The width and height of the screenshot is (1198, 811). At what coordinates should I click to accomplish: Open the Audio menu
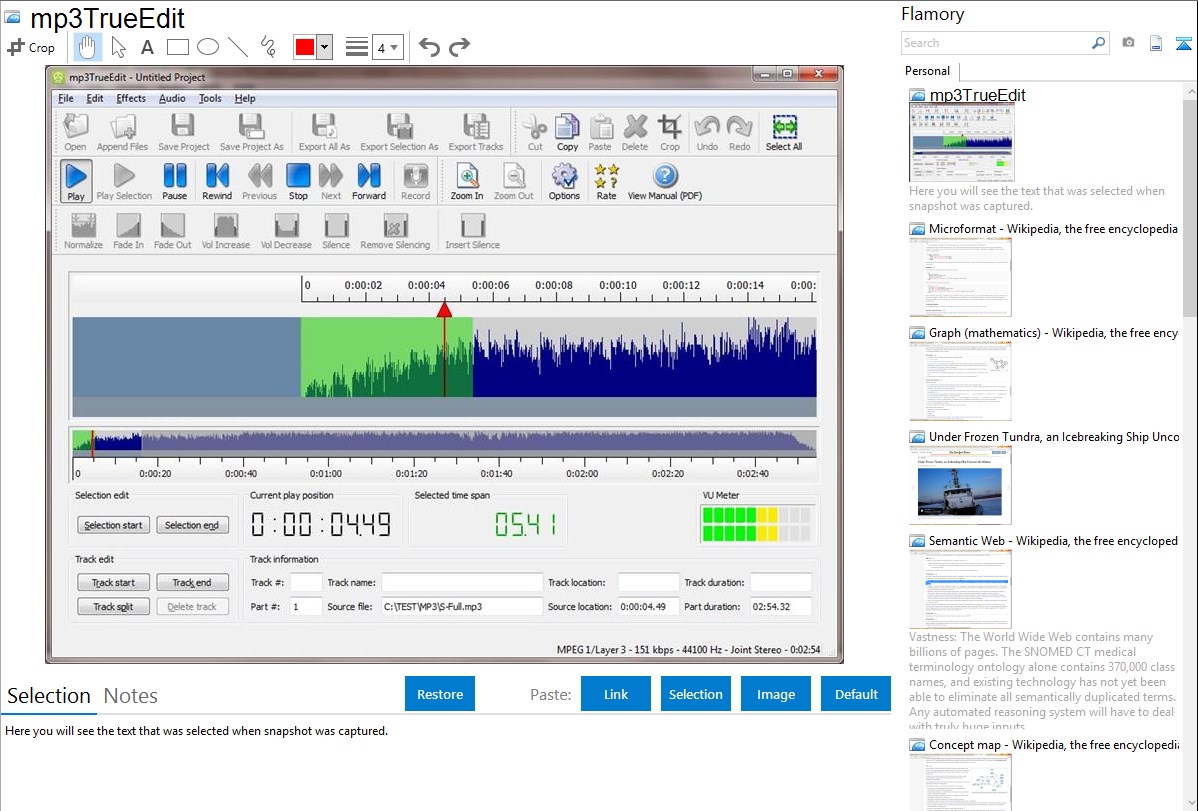click(x=172, y=99)
